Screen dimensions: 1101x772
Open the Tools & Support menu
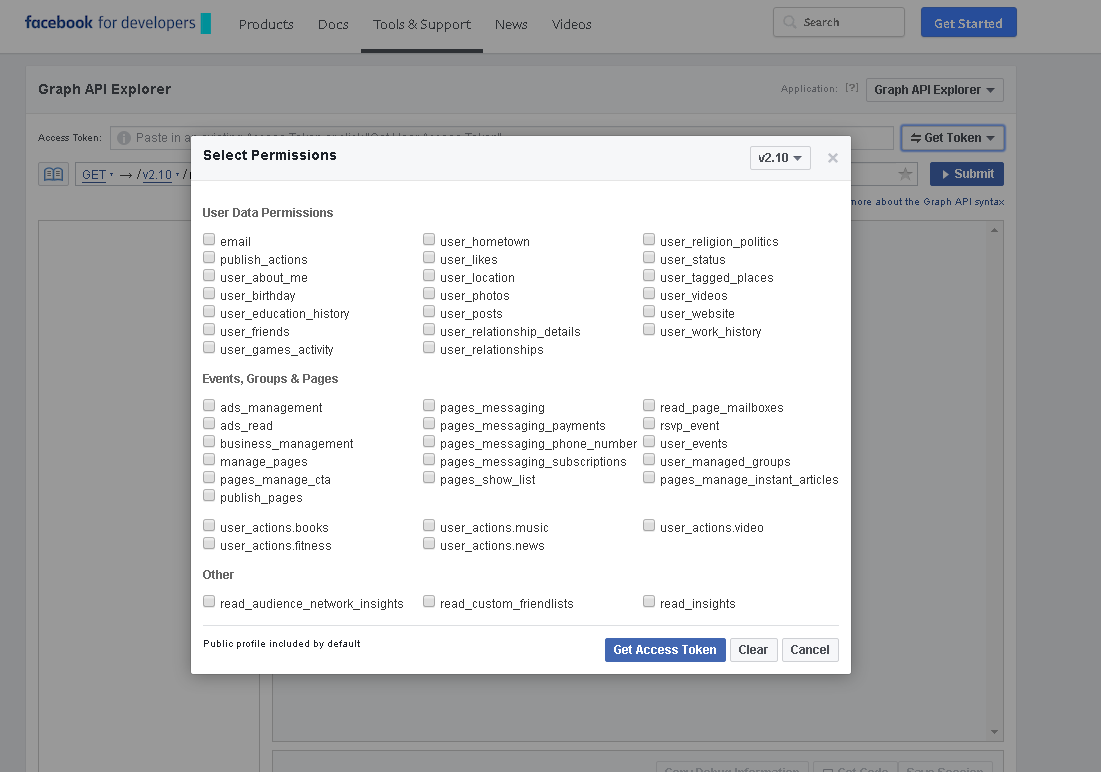(x=421, y=24)
